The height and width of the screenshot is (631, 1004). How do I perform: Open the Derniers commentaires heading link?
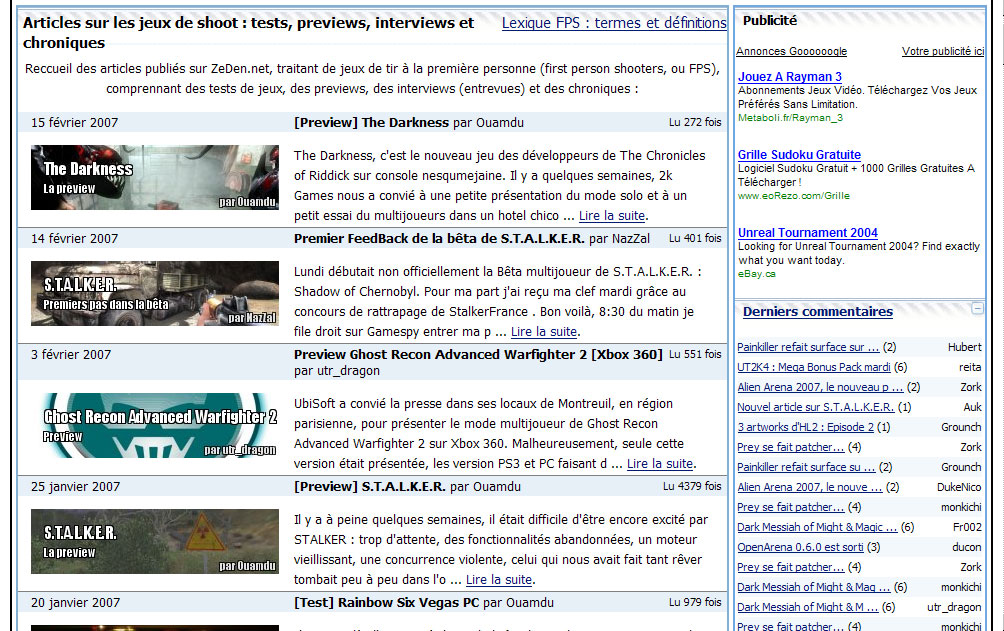tap(818, 312)
